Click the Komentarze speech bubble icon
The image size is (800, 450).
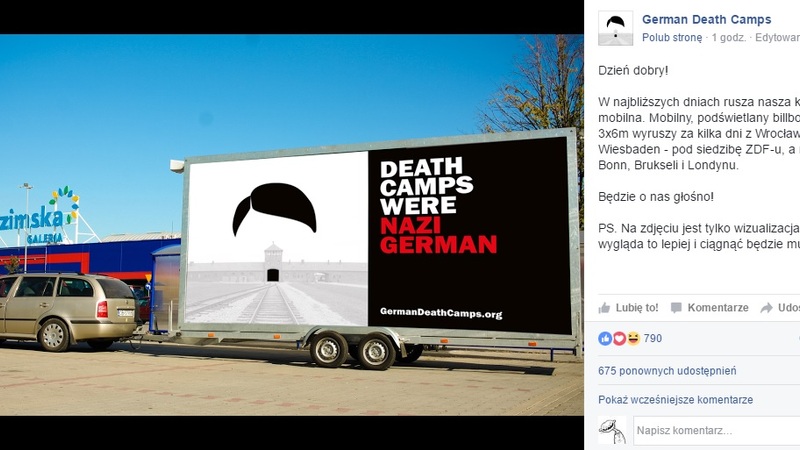(x=676, y=308)
